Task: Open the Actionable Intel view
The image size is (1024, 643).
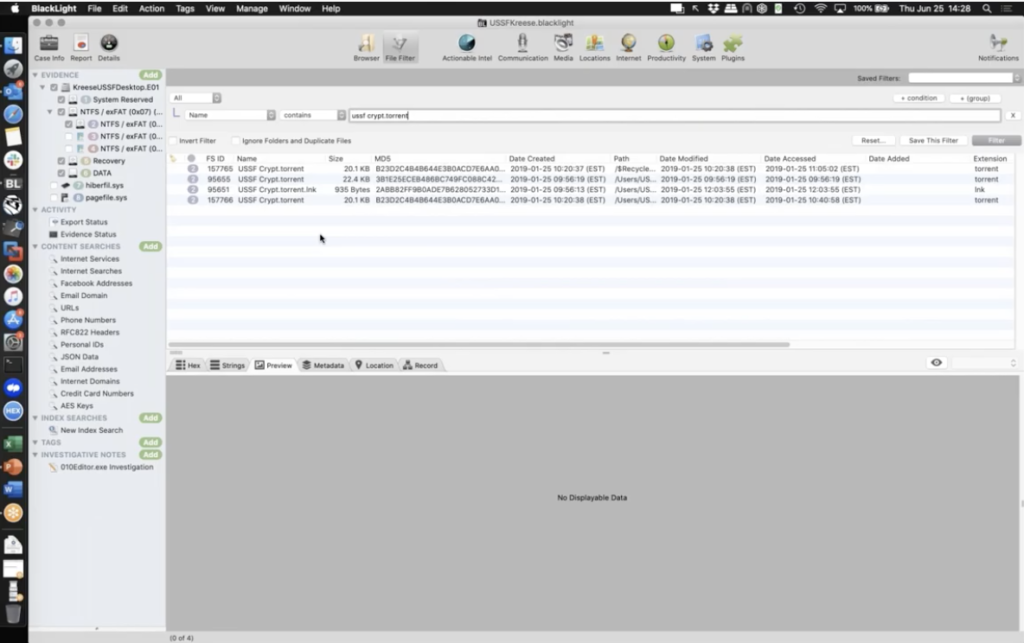Action: tap(467, 48)
